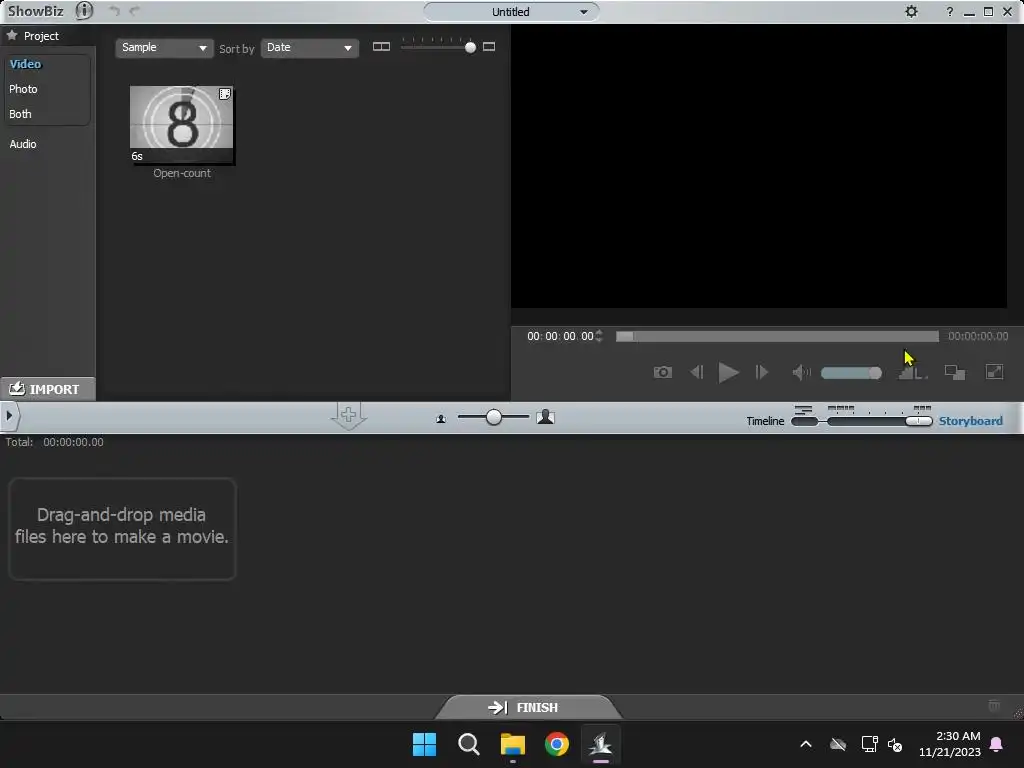Open the Sample album dropdown
Viewport: 1024px width, 768px height.
pyautogui.click(x=164, y=48)
